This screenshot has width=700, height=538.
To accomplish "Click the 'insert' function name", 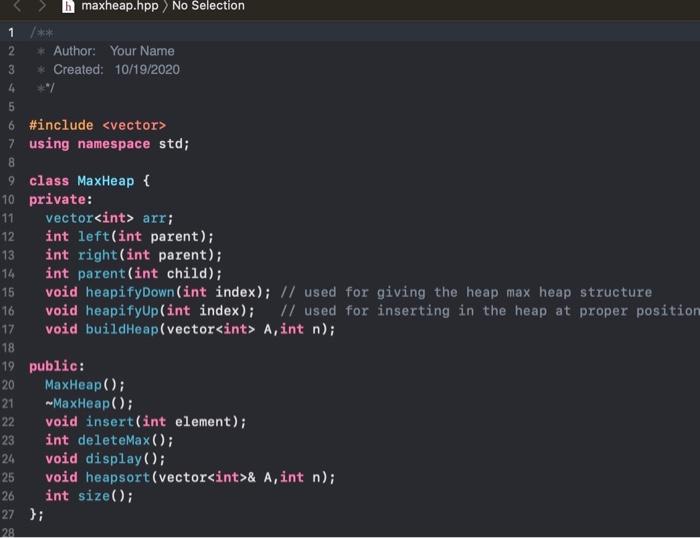I will [x=110, y=421].
